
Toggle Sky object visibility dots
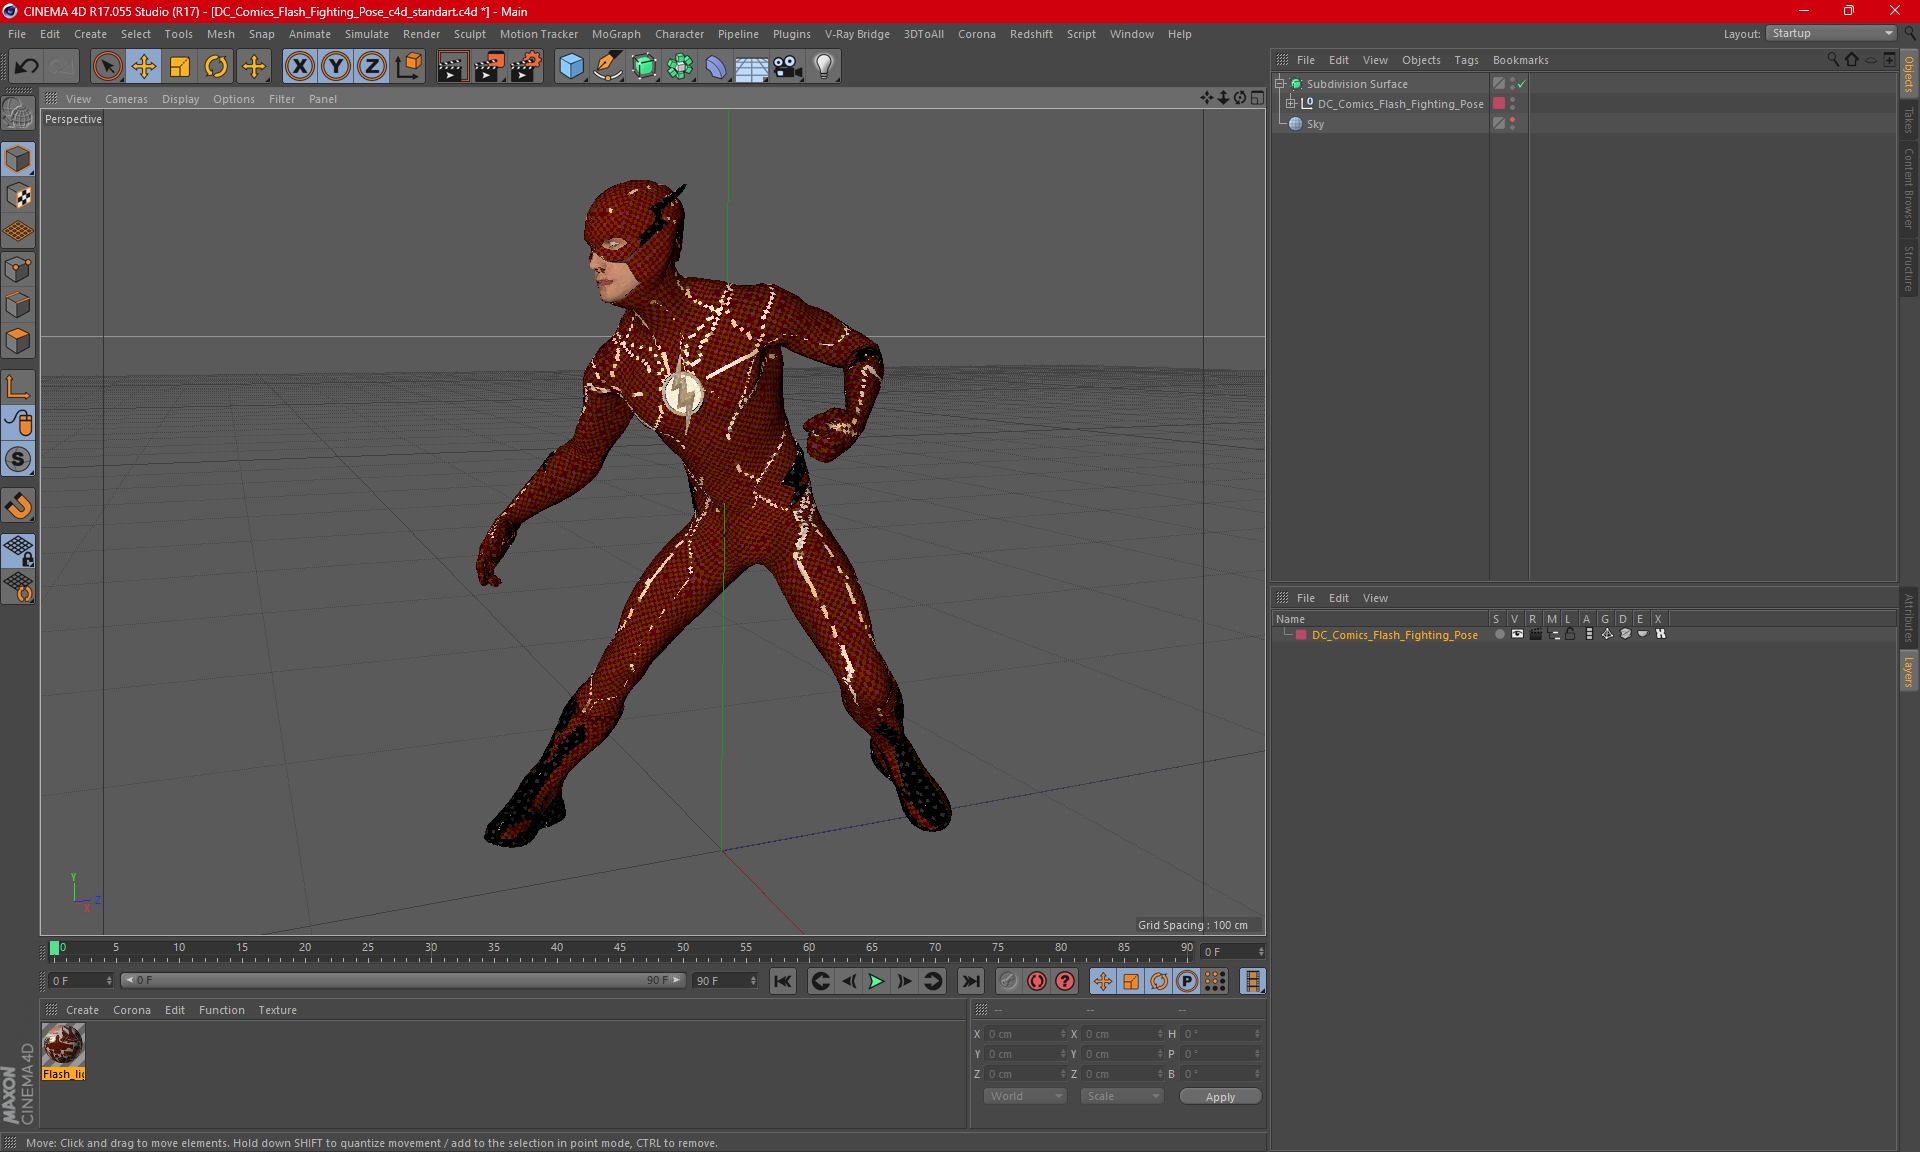point(1513,124)
